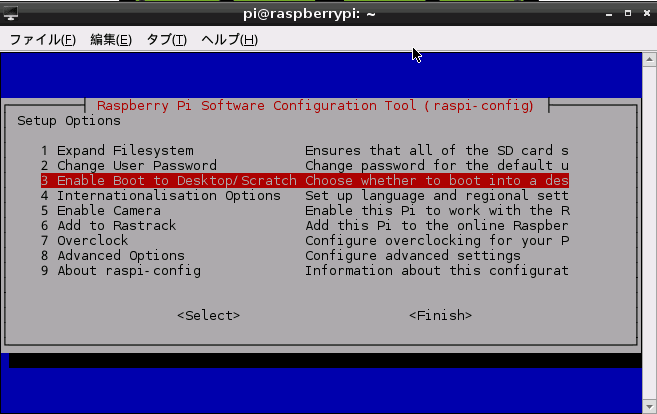Image resolution: width=657 pixels, height=414 pixels.
Task: Click the raspi-config dialog title text
Action: [x=315, y=106]
